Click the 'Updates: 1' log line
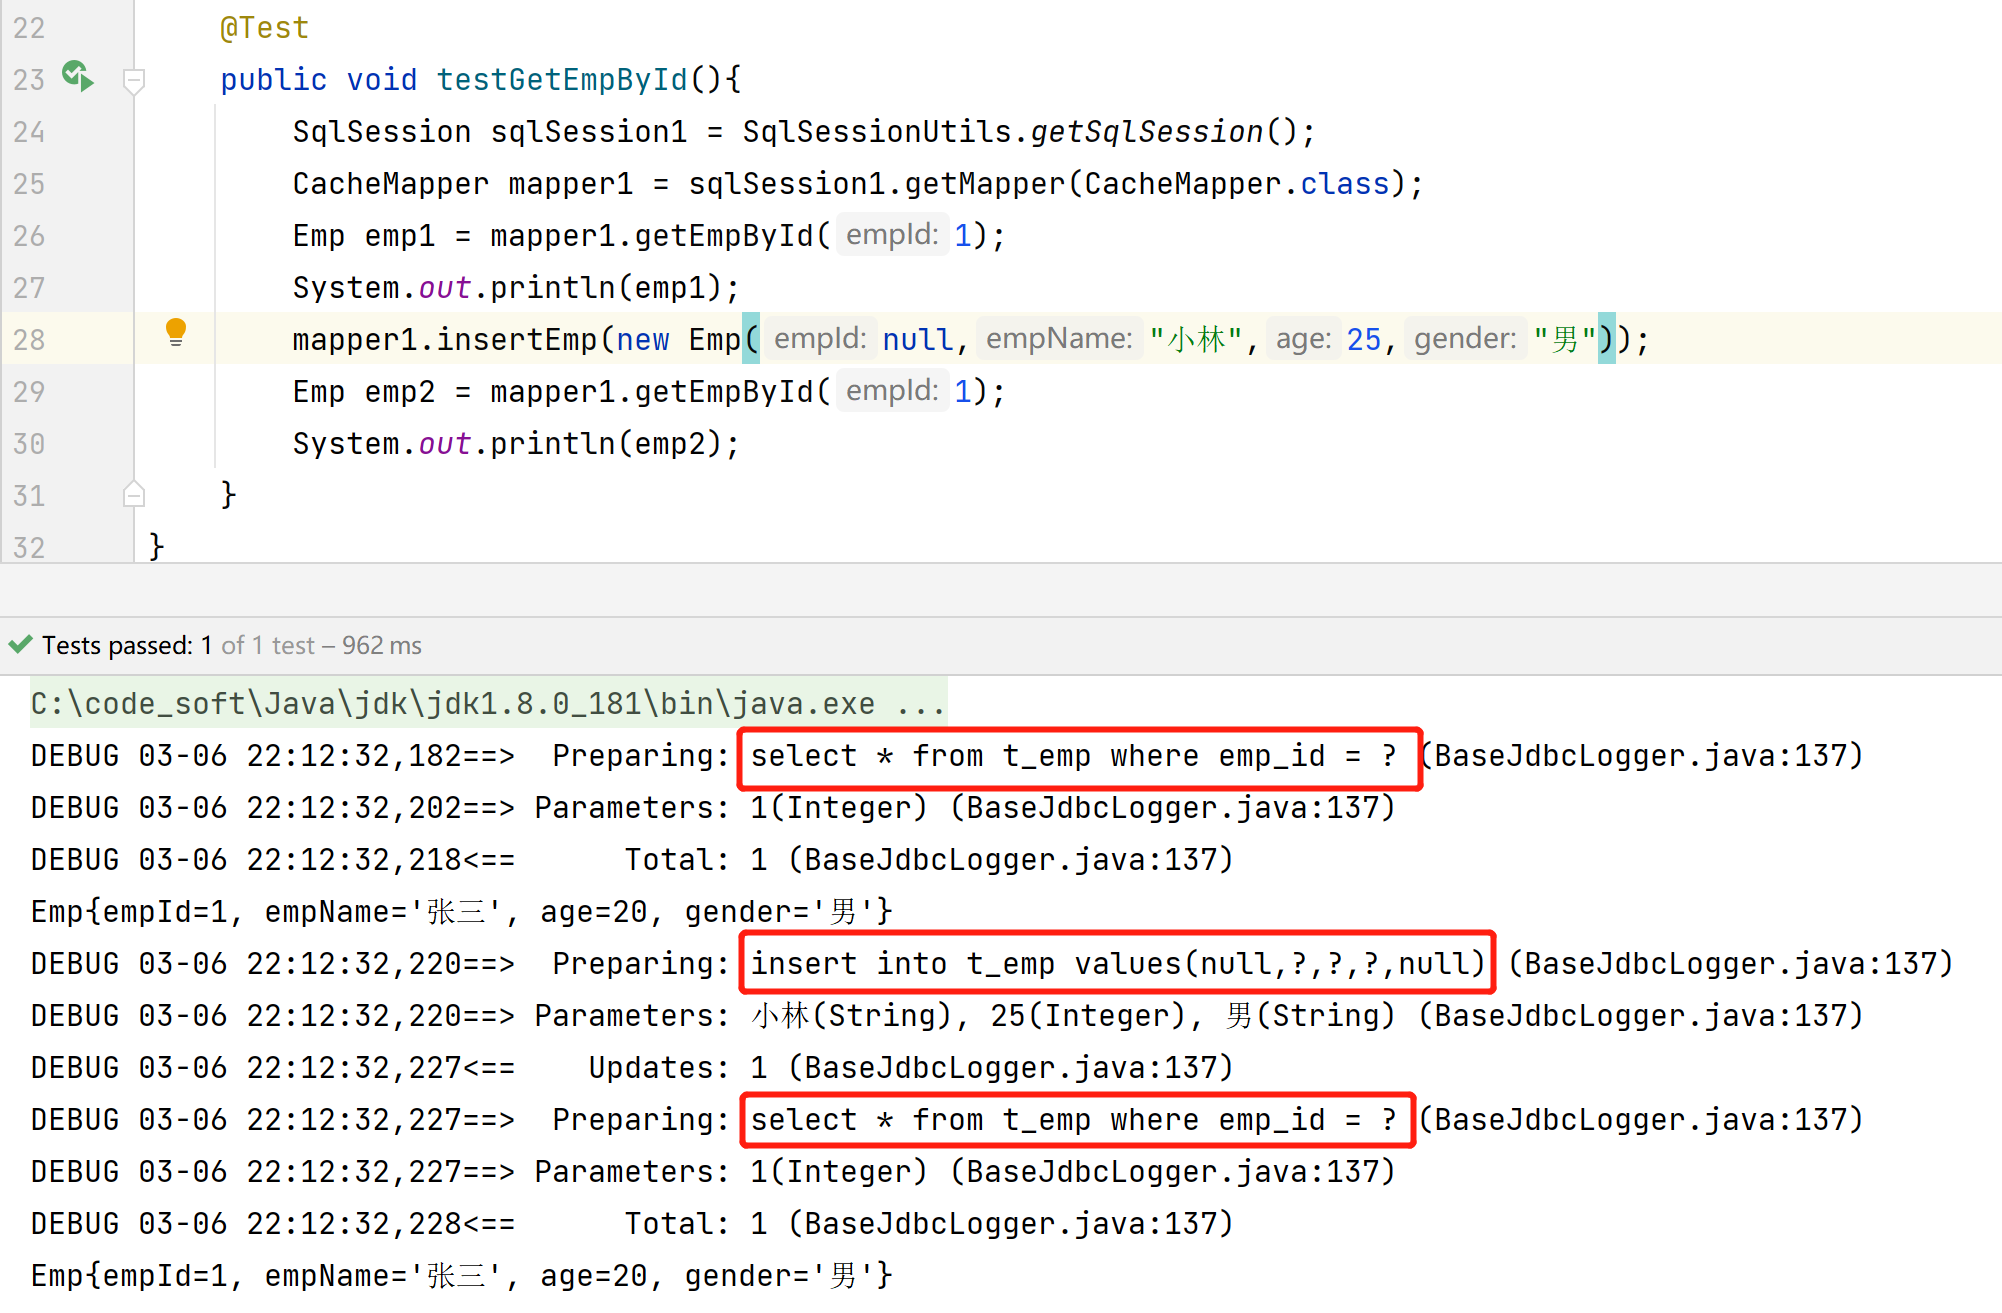This screenshot has height=1313, width=2002. coord(632,1068)
